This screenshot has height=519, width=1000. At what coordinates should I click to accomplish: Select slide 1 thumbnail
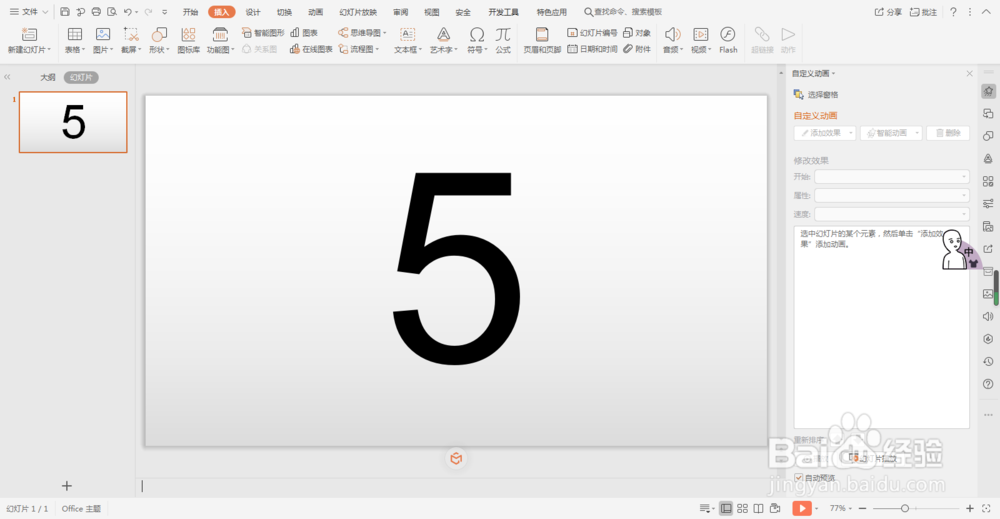coord(73,122)
